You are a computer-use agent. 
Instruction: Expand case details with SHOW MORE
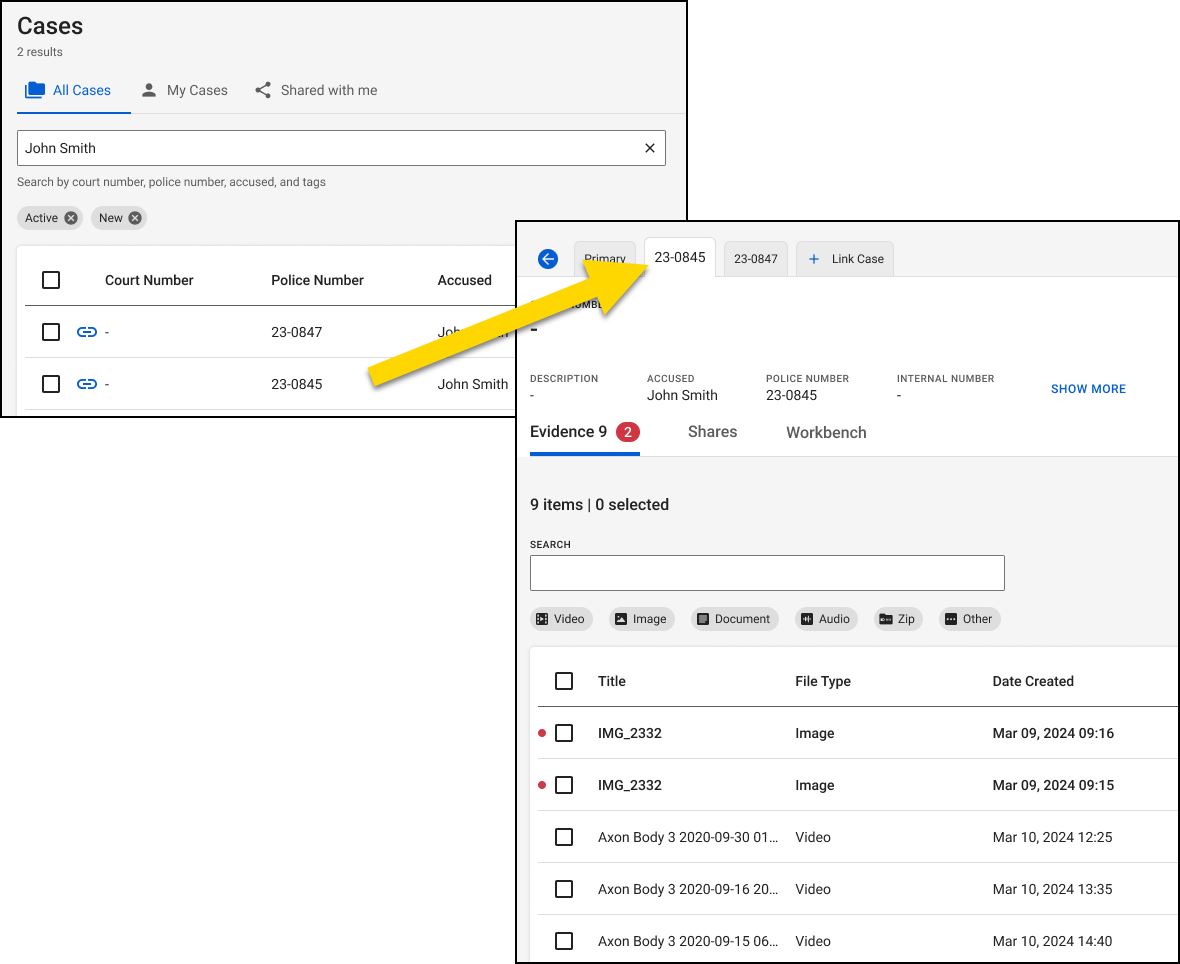coord(1088,389)
